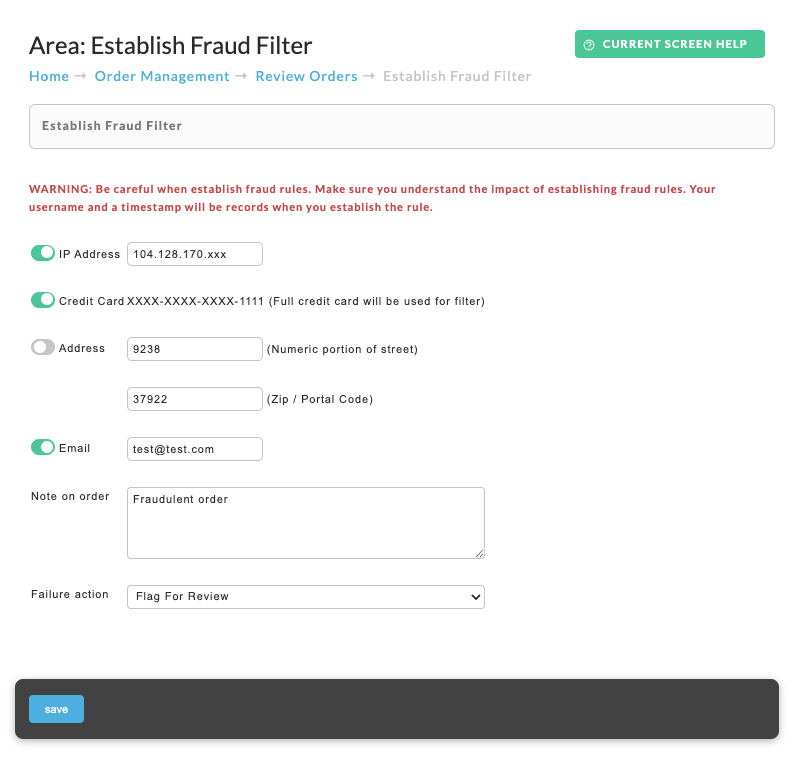Click inside the Note on order textarea
The width and height of the screenshot is (794, 759).
click(x=306, y=523)
